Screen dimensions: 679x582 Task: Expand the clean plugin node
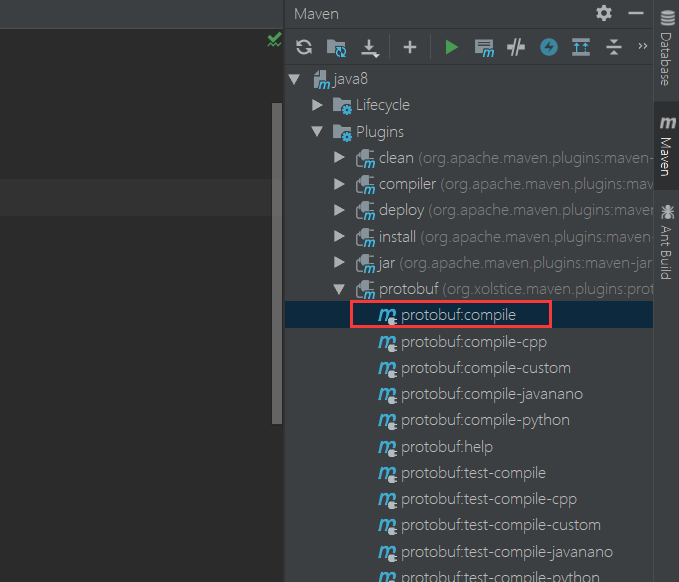pos(339,158)
